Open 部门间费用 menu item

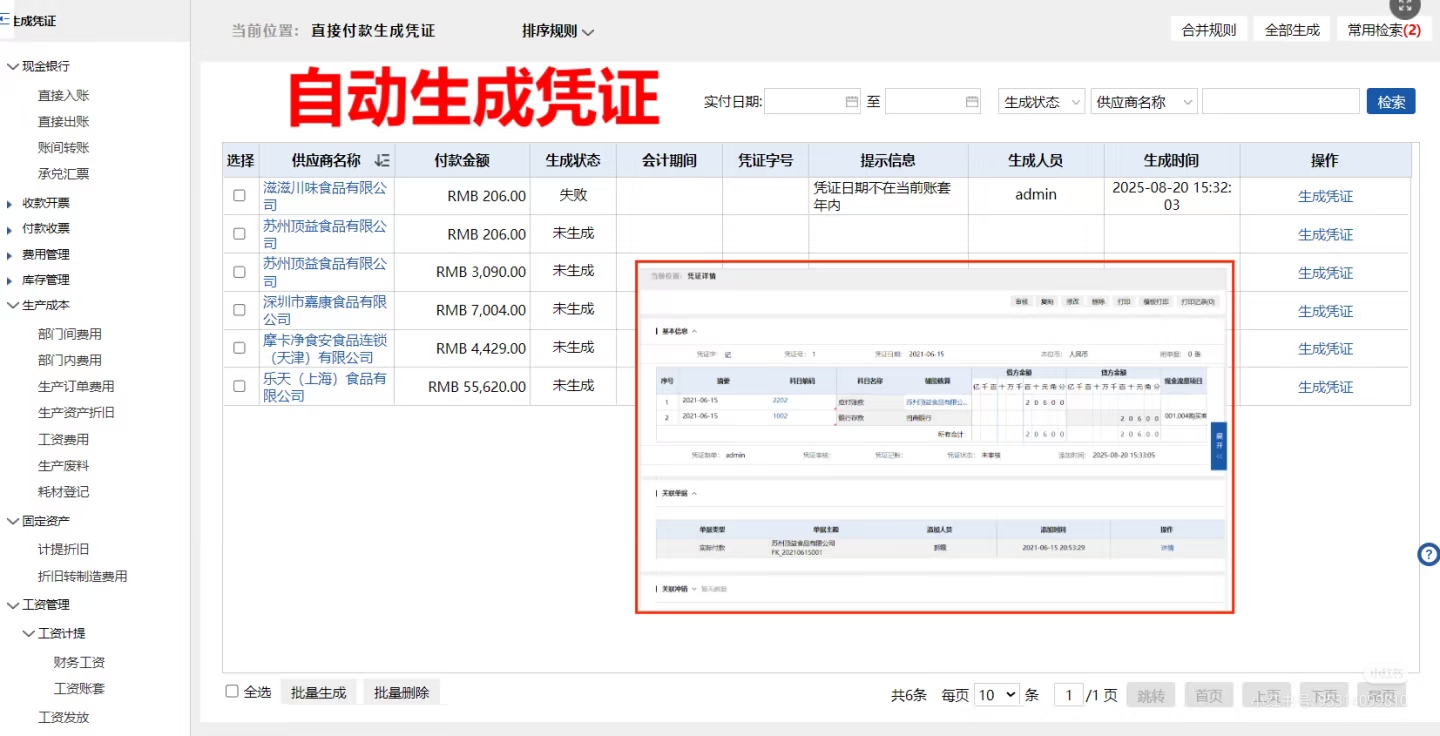[x=70, y=334]
